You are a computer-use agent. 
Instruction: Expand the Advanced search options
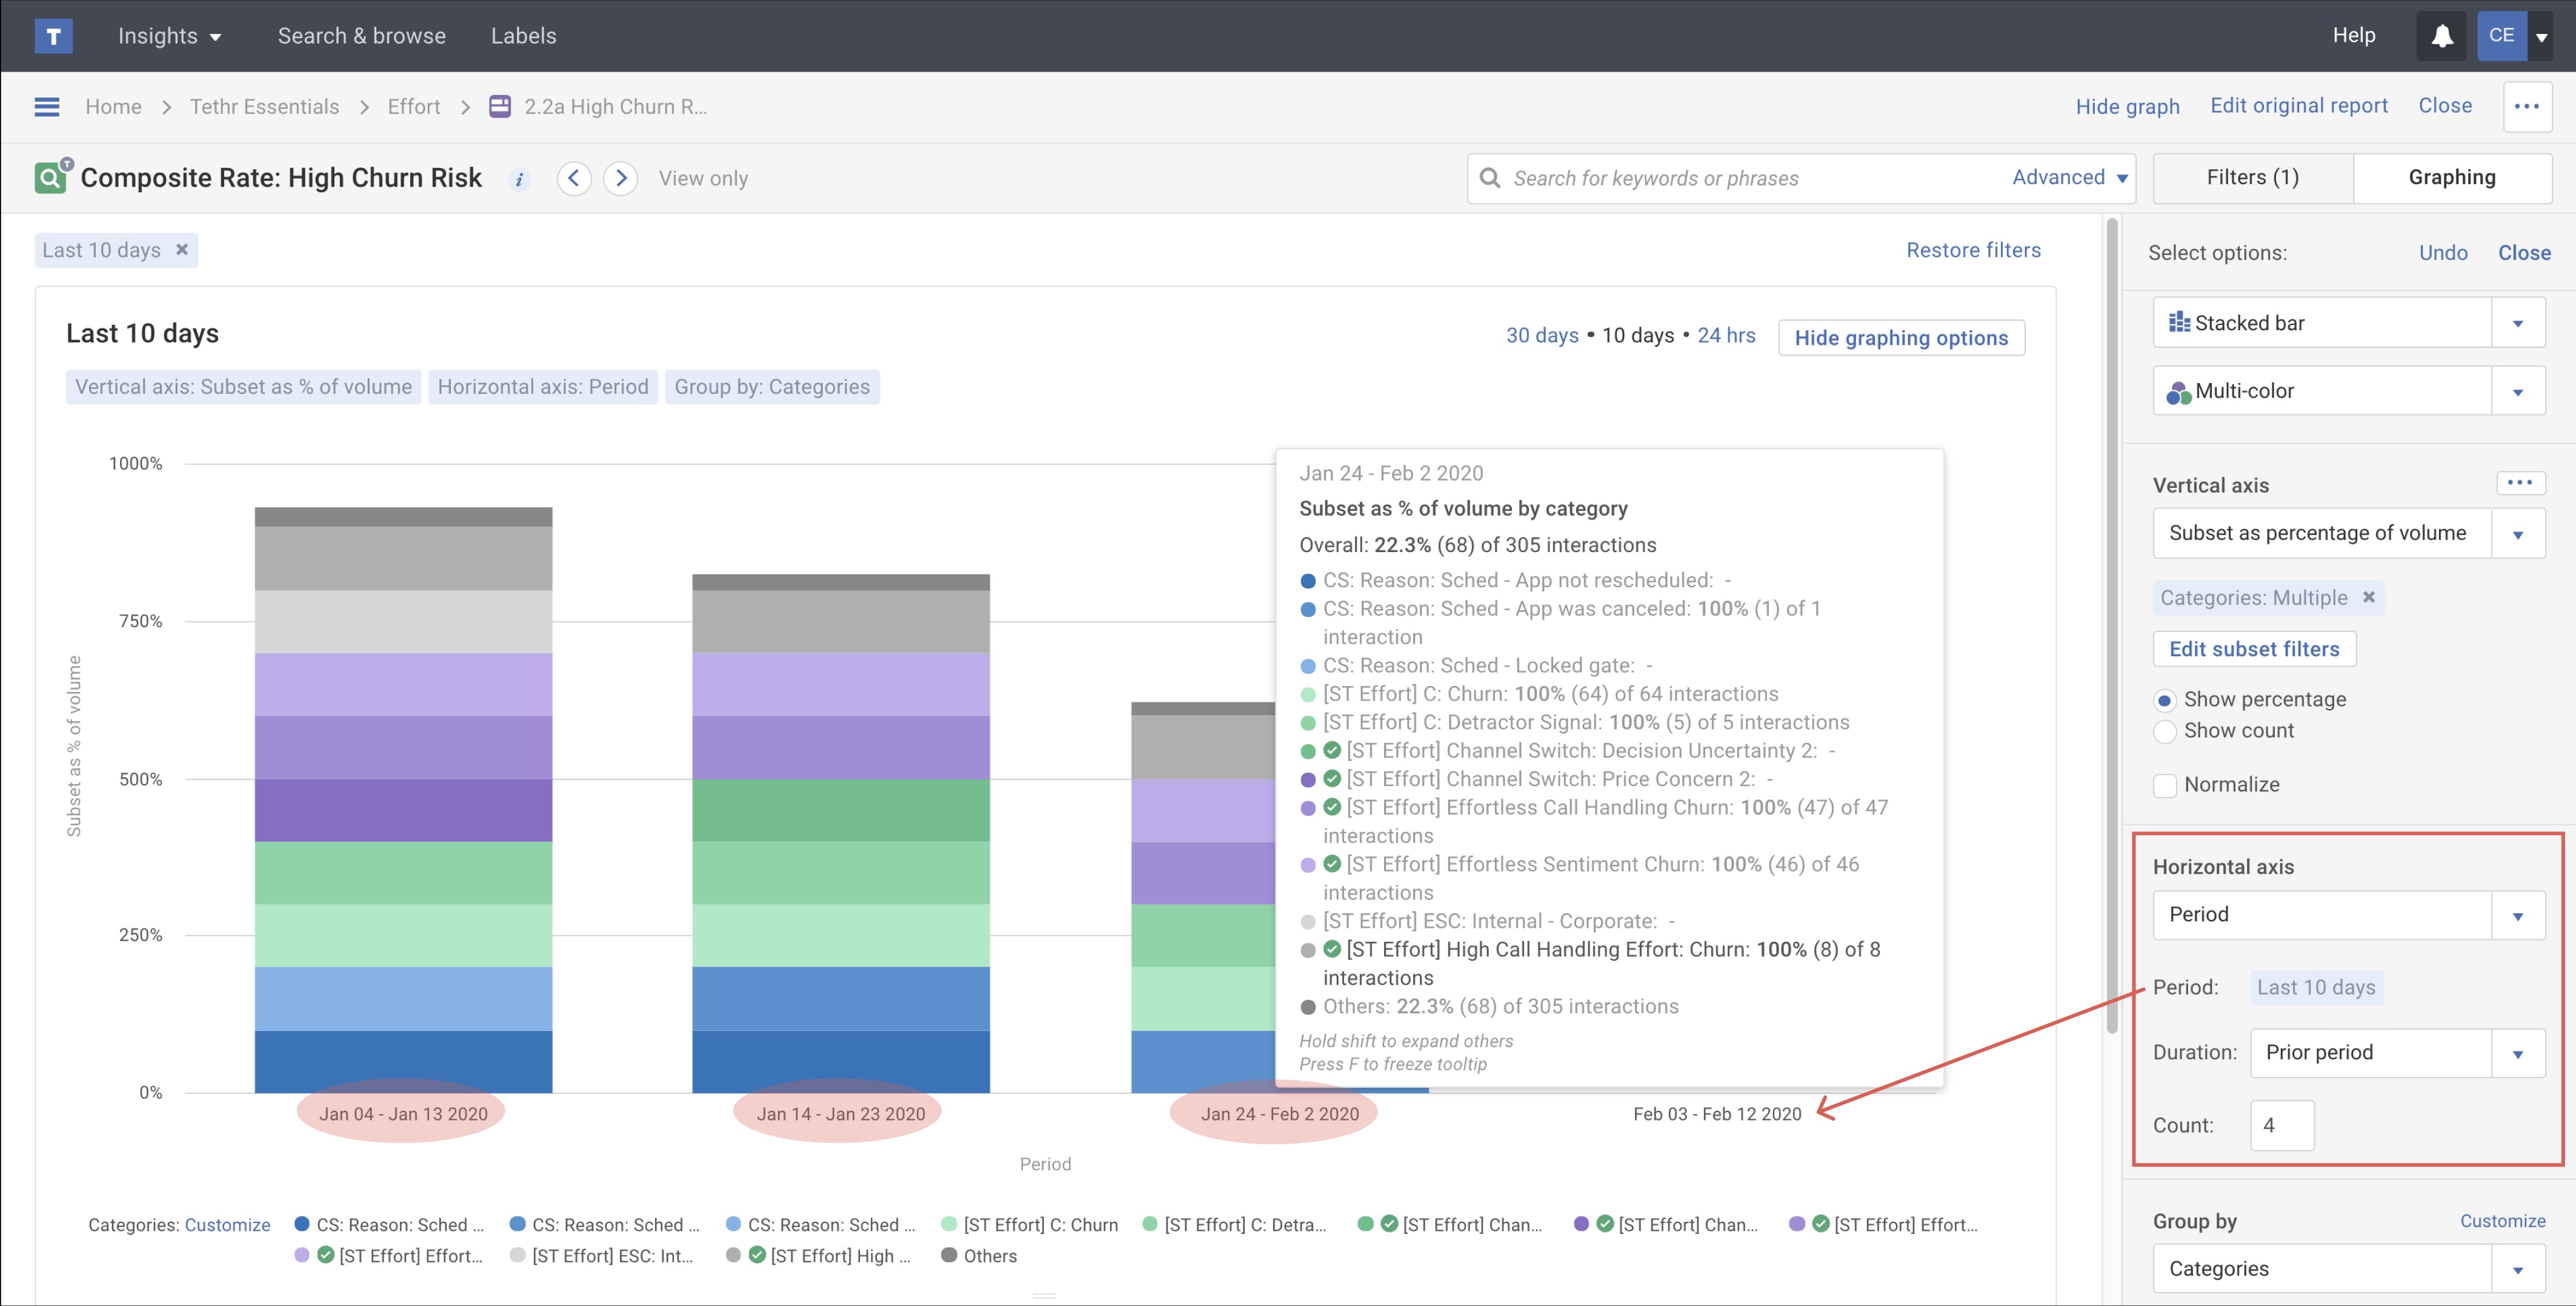point(2068,177)
